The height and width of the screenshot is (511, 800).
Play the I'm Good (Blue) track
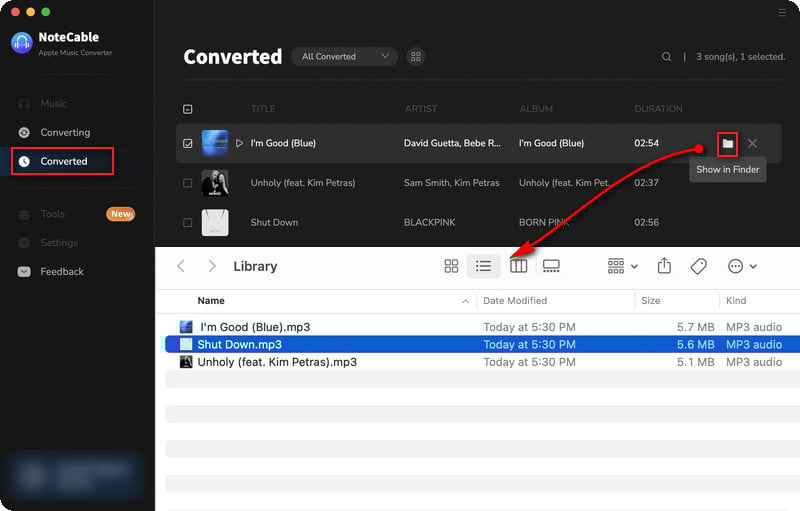click(239, 143)
